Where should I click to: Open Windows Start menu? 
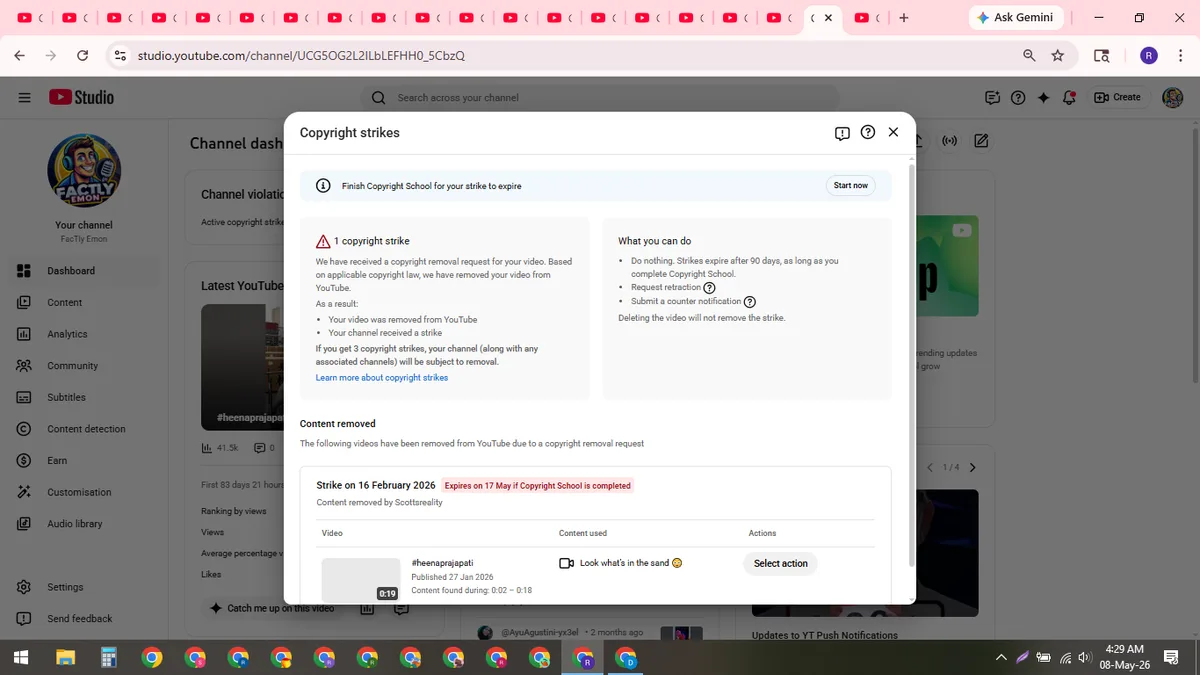pos(20,657)
